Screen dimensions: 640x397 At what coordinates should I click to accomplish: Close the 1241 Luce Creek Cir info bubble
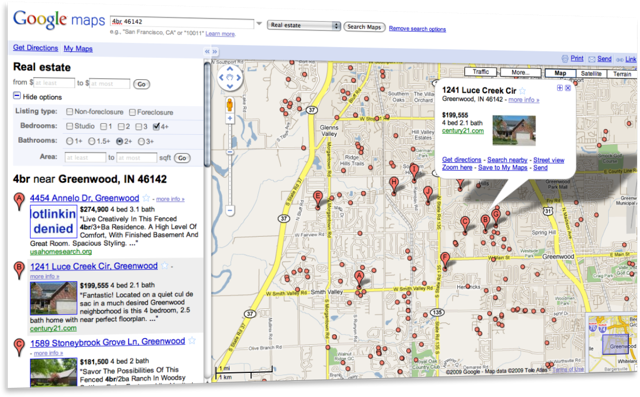tap(568, 88)
